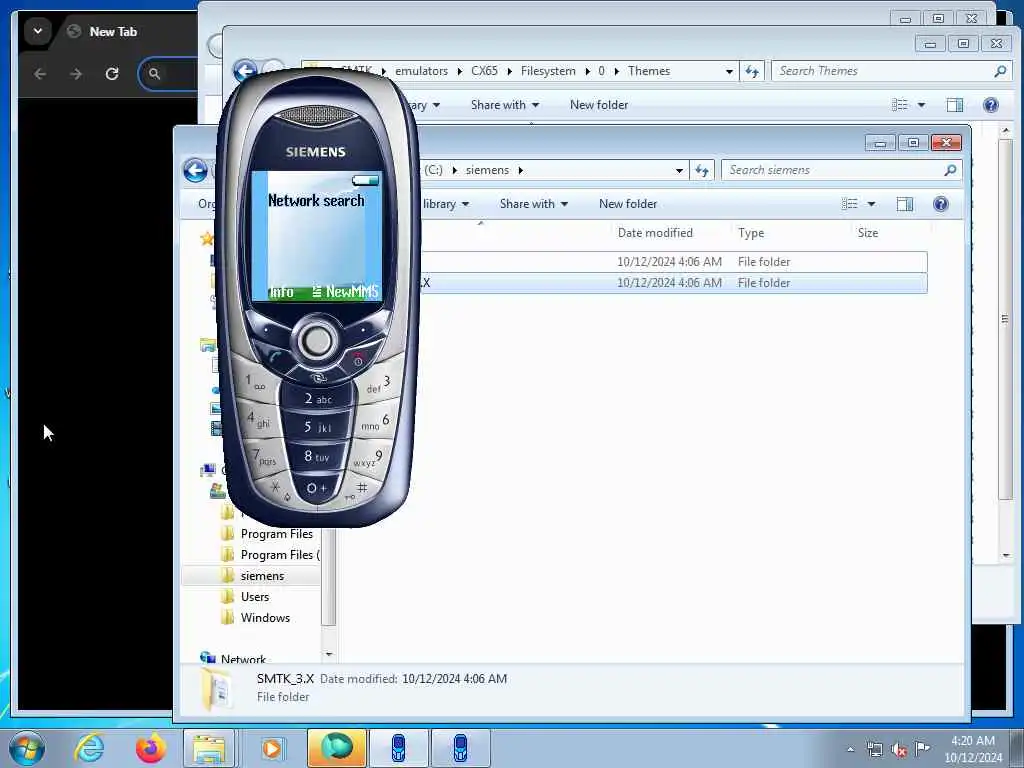Viewport: 1024px width, 768px height.
Task: Change the view icon in the siemens window toolbar
Action: tap(850, 204)
